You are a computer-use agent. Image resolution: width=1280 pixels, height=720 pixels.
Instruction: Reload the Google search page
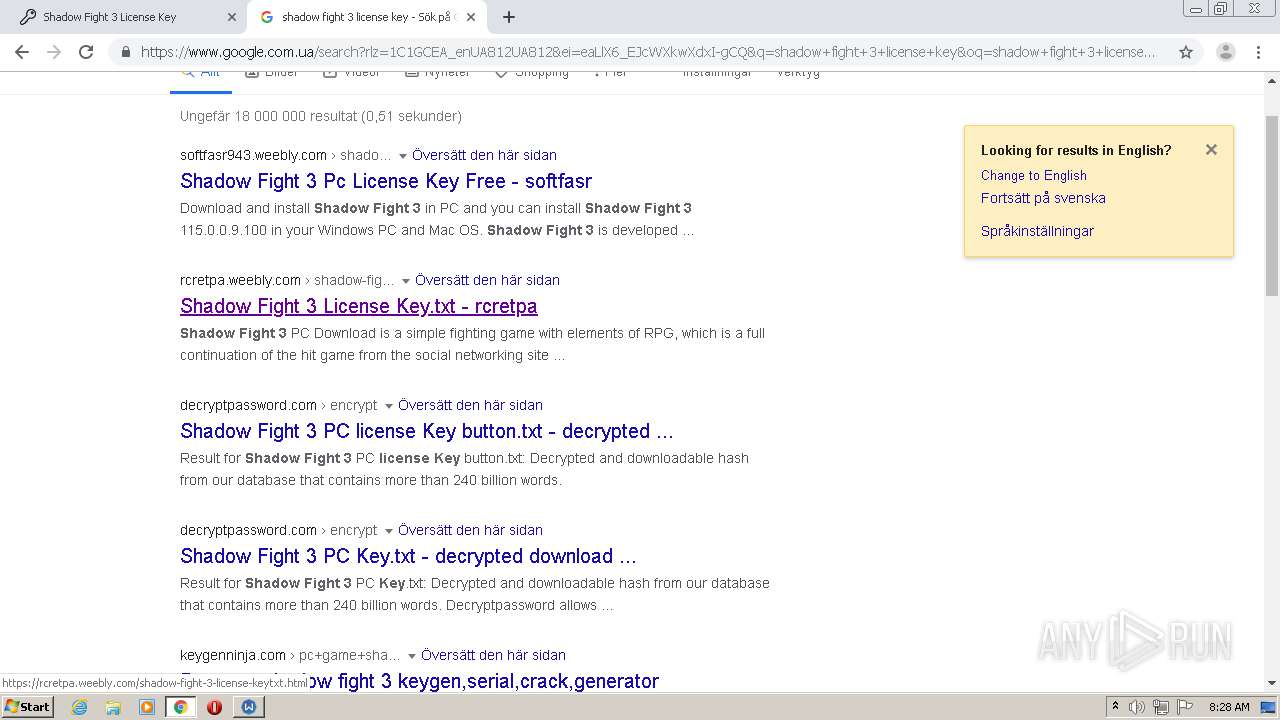(86, 52)
